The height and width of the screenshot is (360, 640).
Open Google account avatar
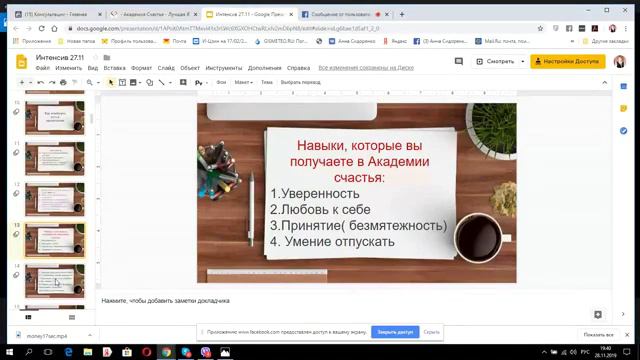click(620, 62)
